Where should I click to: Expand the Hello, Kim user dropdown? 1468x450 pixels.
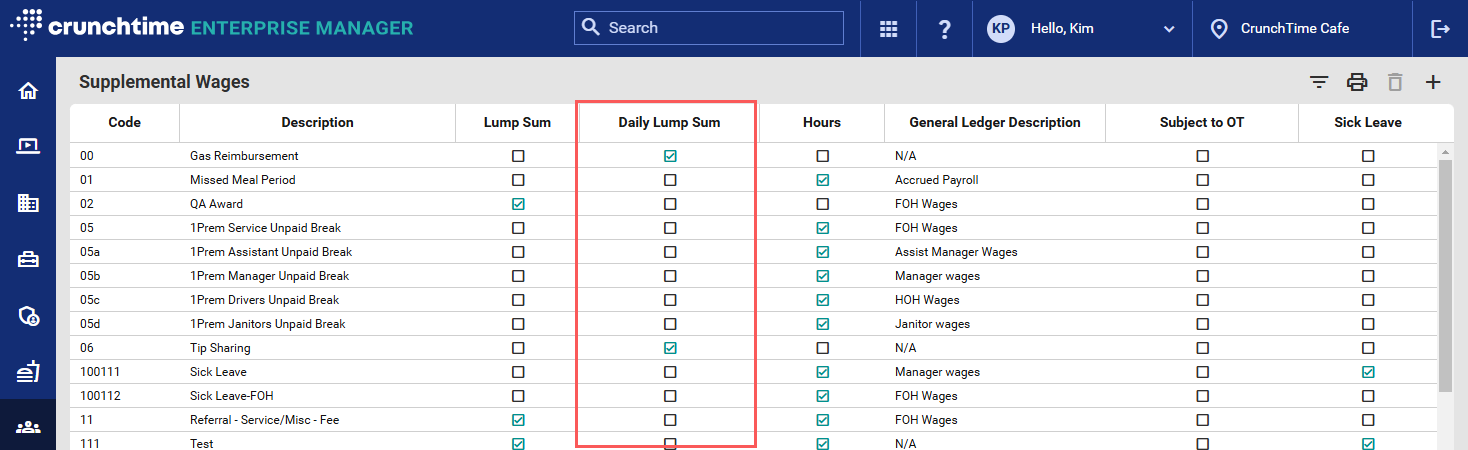coord(1169,29)
